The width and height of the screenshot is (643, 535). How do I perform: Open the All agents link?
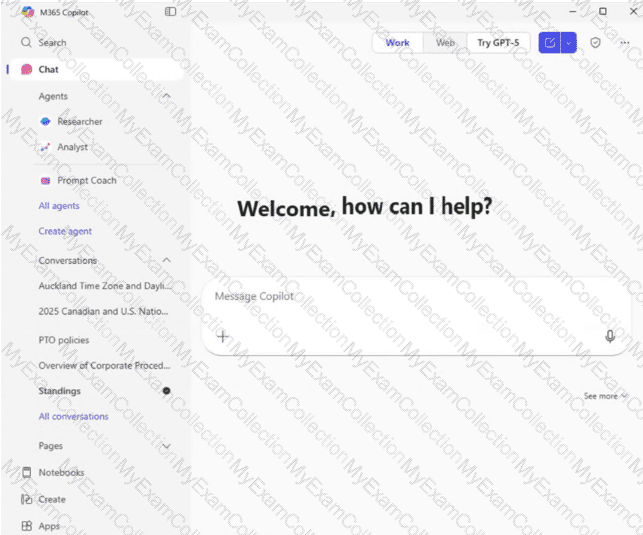pyautogui.click(x=59, y=206)
